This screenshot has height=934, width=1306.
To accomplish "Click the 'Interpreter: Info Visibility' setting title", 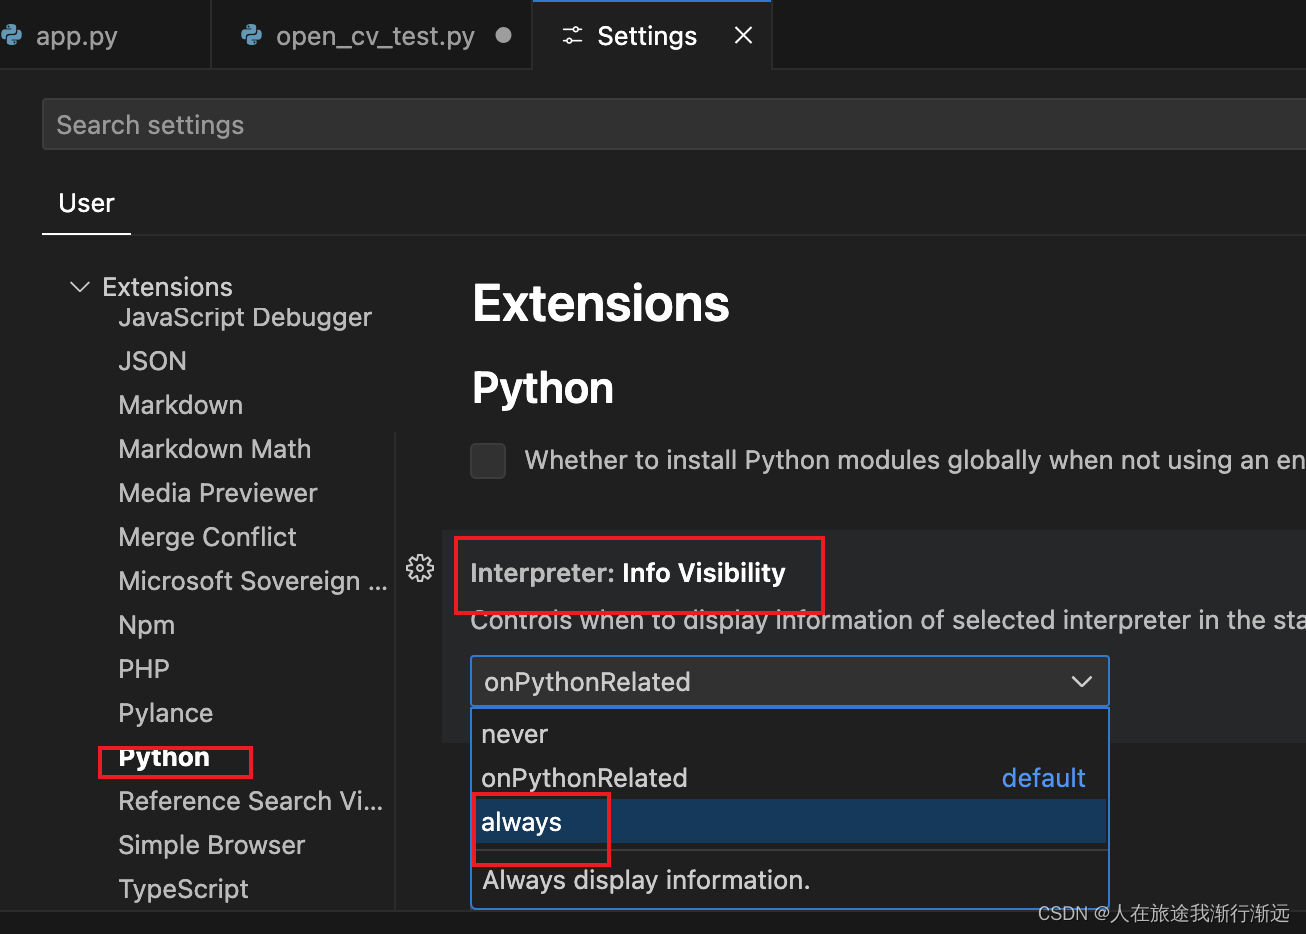I will 628,573.
